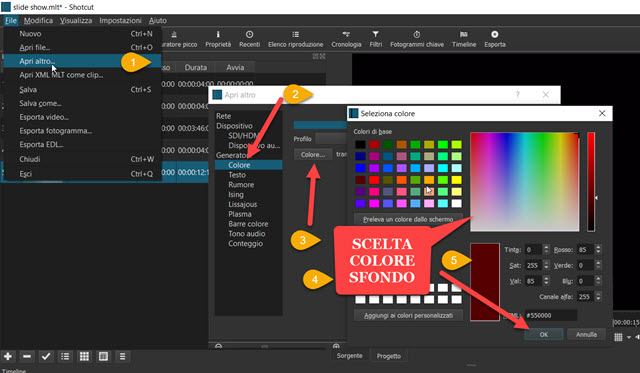Click the Canale alfa stepper arrows
The image size is (640, 373).
tap(598, 297)
